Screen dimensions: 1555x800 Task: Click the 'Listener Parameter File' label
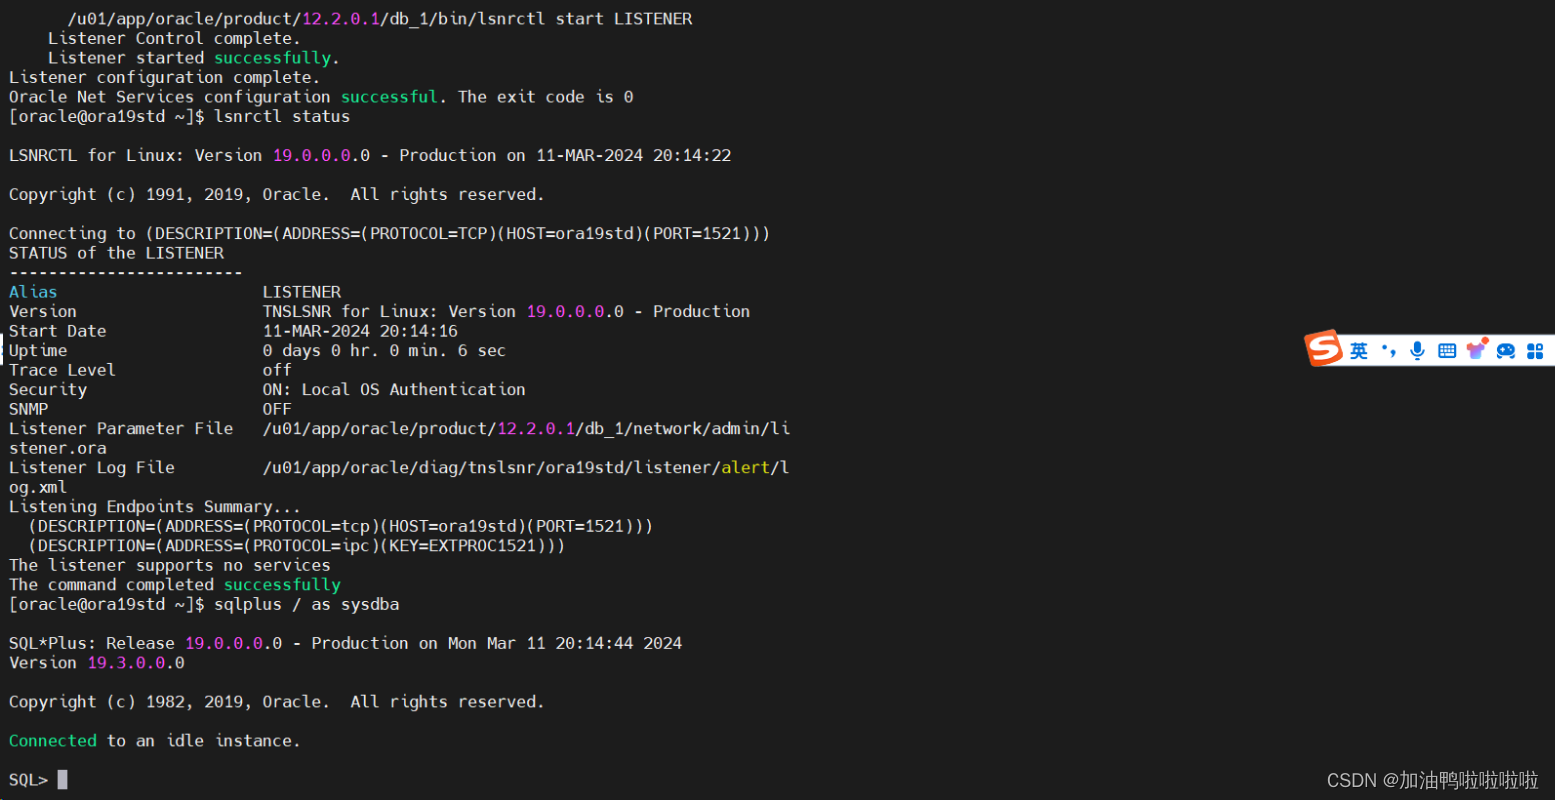121,428
